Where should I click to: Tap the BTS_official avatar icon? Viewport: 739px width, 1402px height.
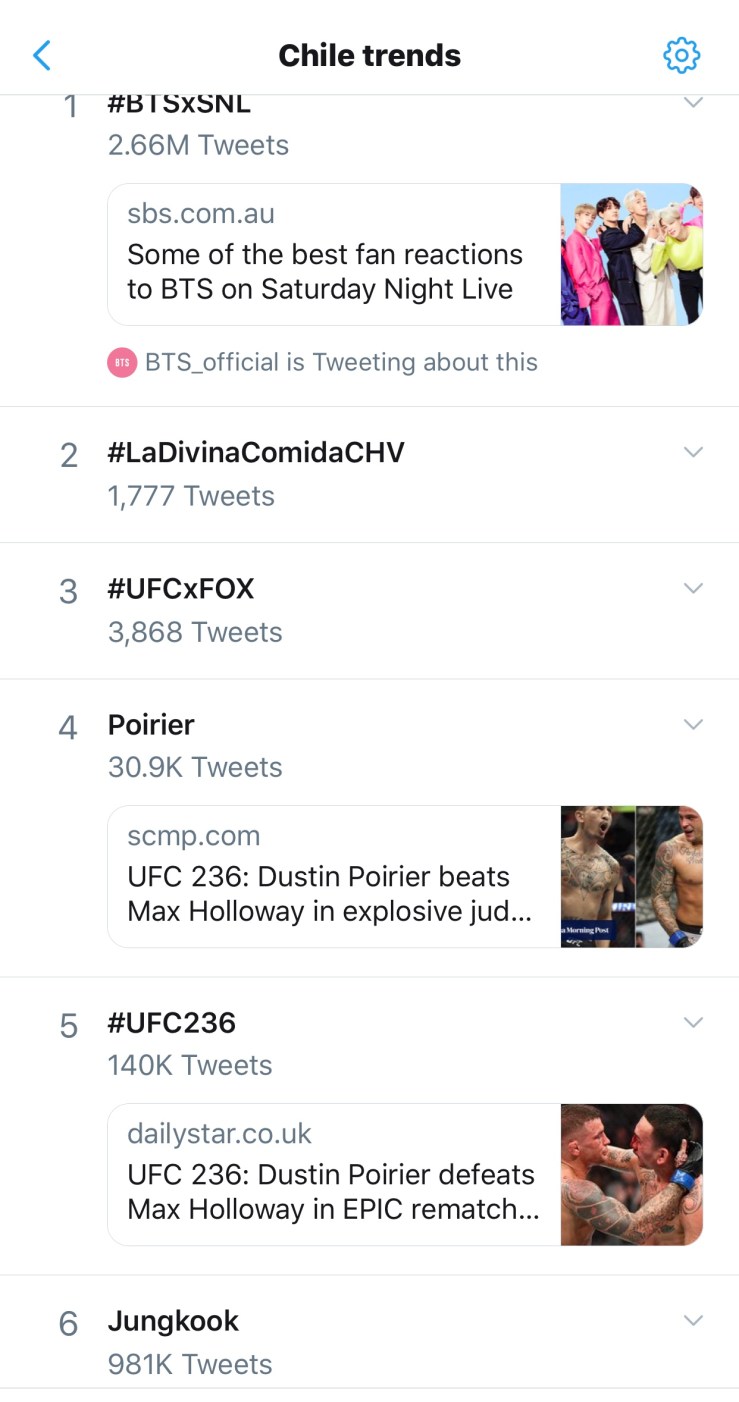point(121,363)
